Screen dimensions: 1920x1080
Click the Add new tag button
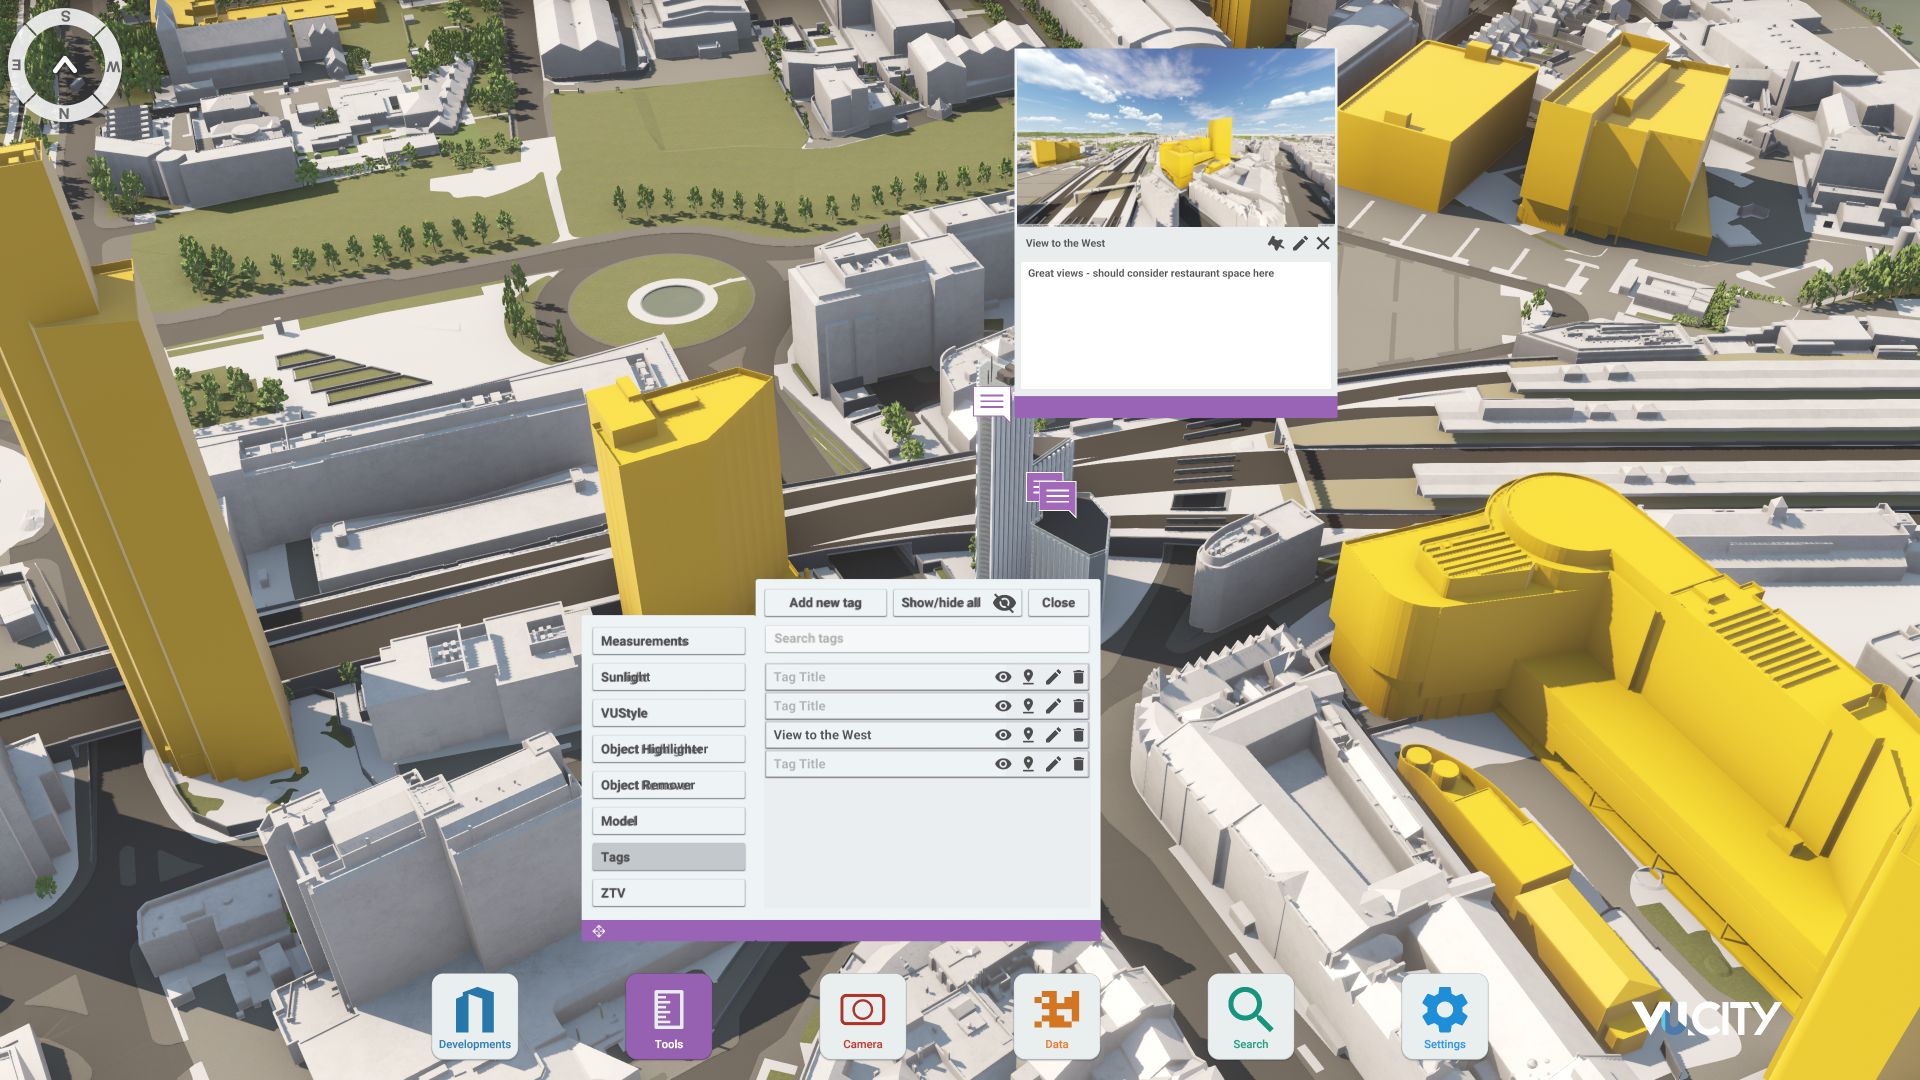[x=826, y=602]
